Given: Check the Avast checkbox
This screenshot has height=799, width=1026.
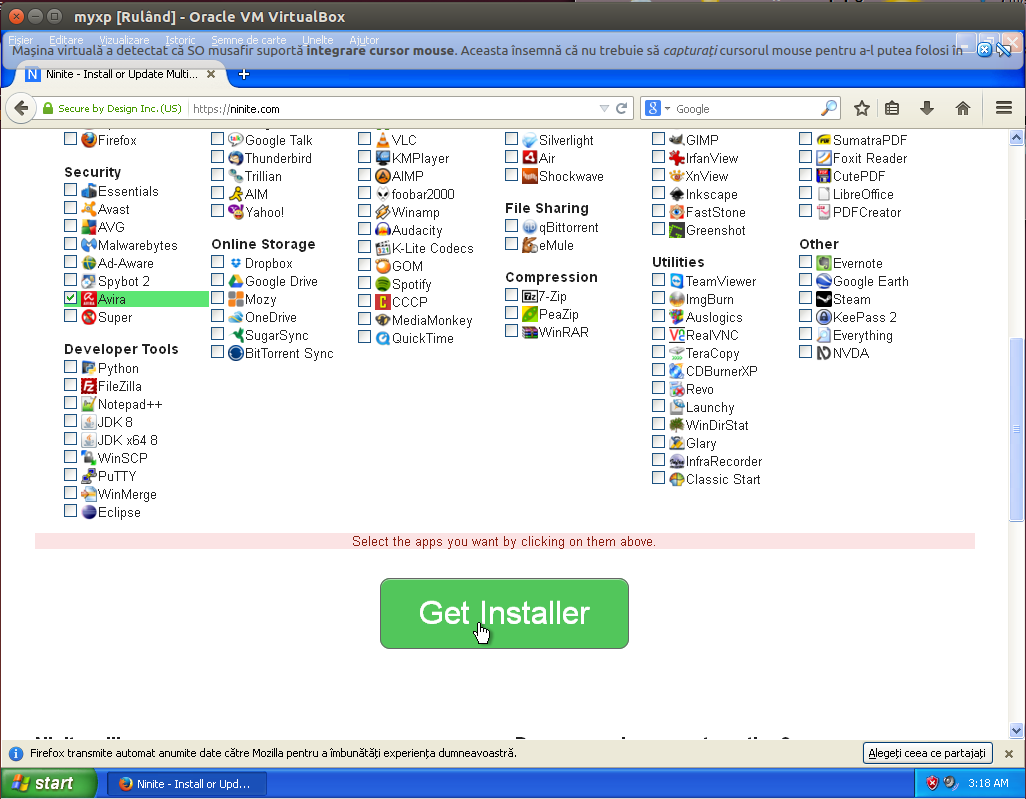Looking at the screenshot, I should (x=71, y=207).
